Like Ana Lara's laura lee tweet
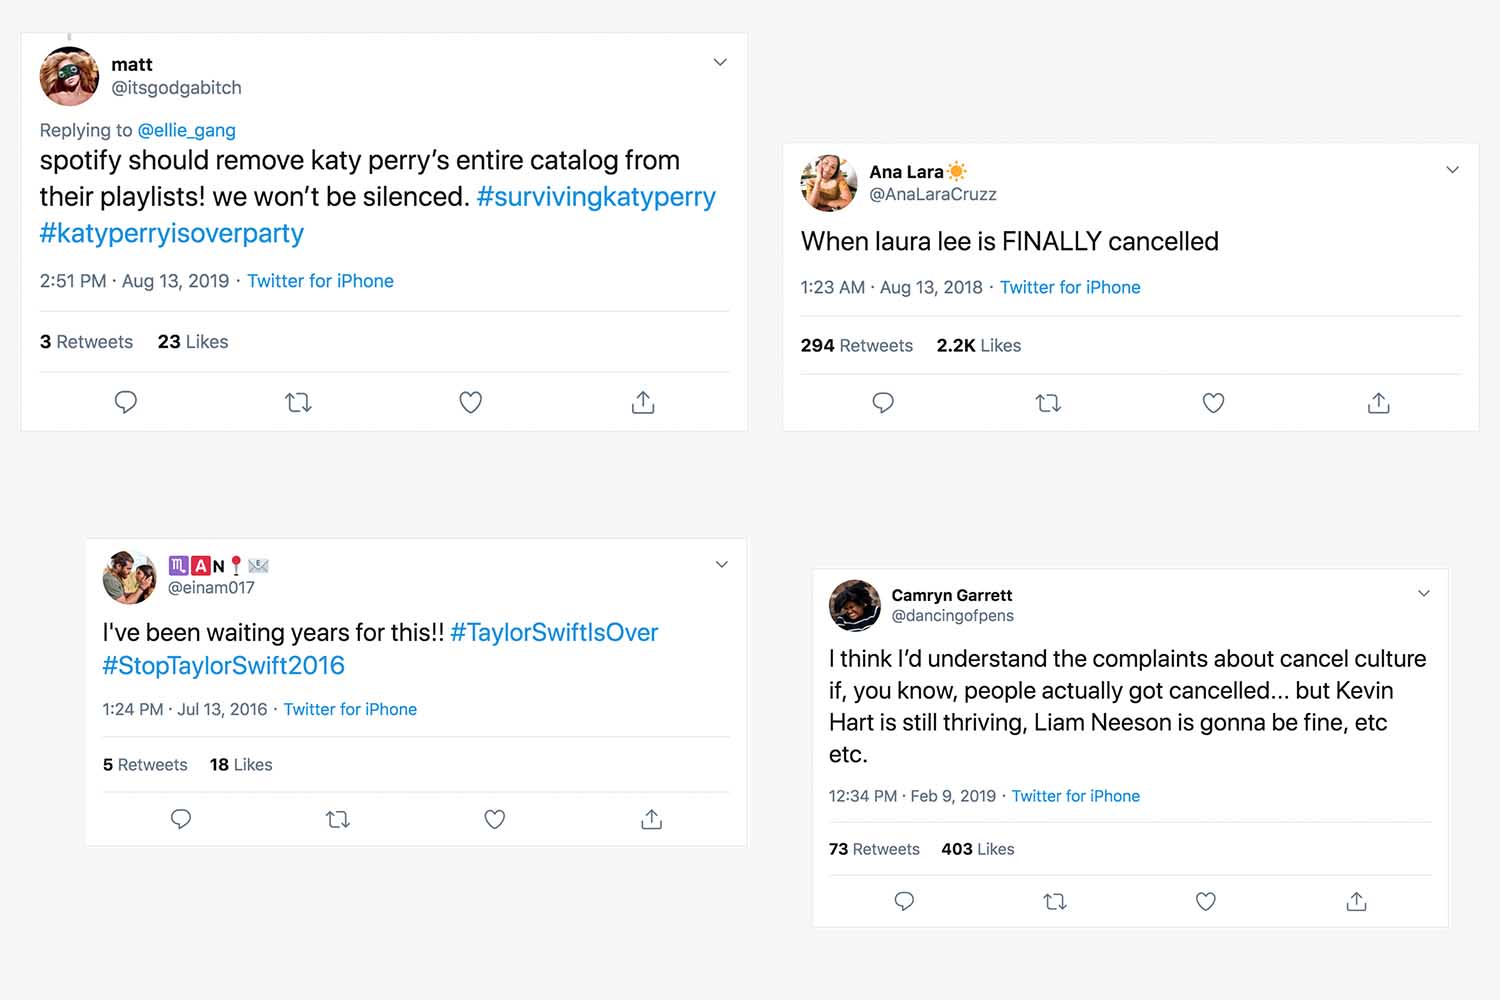Screen dimensions: 1500x1000 click(1213, 403)
